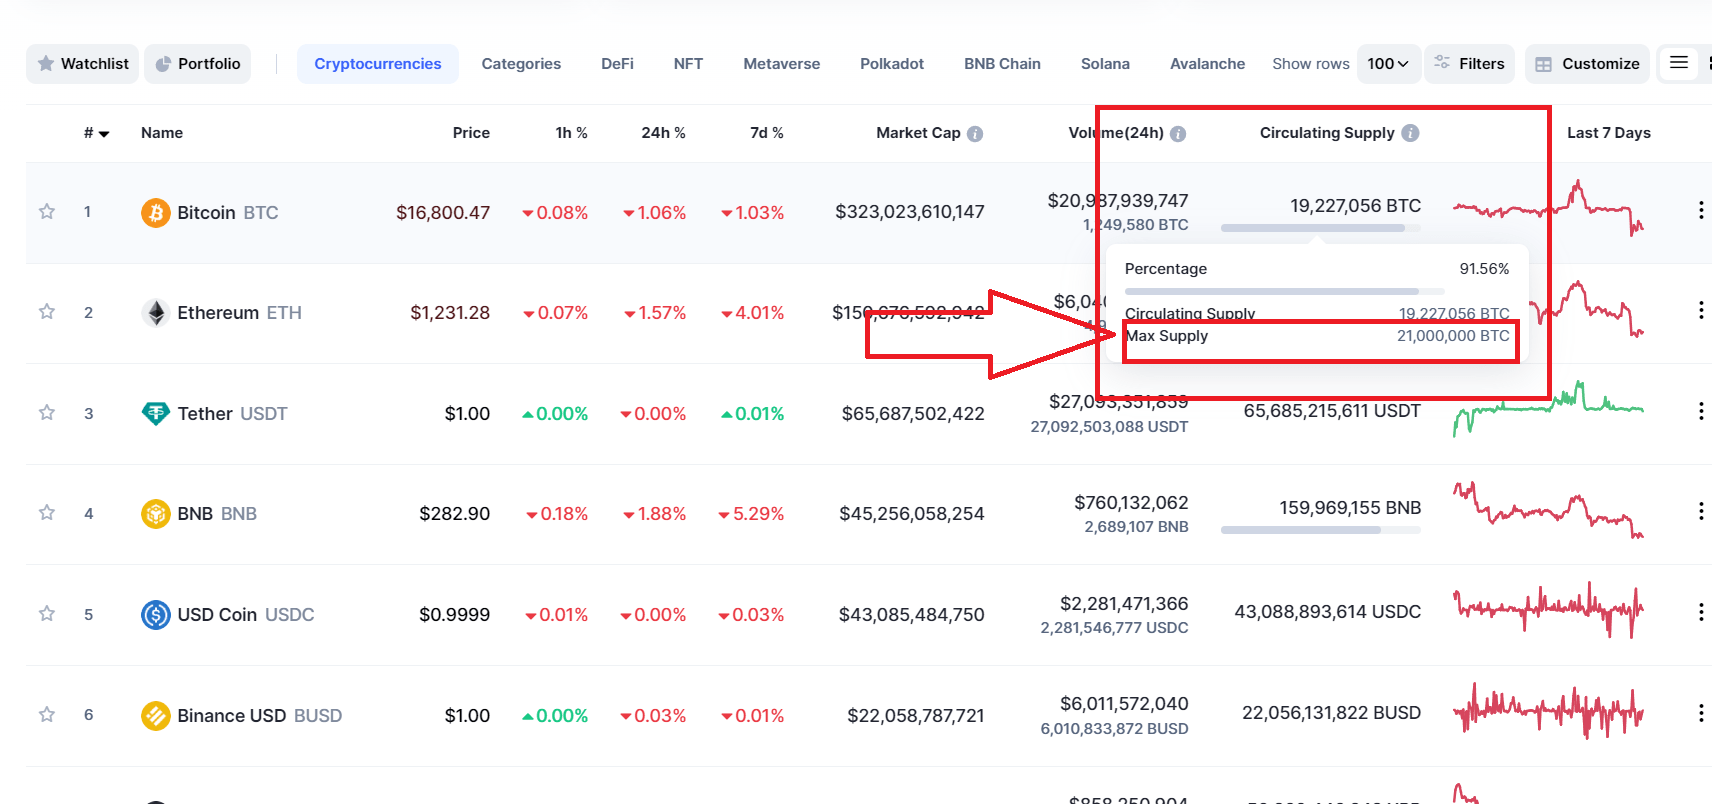The height and width of the screenshot is (804, 1712).
Task: Click the Customize button
Action: (1587, 64)
